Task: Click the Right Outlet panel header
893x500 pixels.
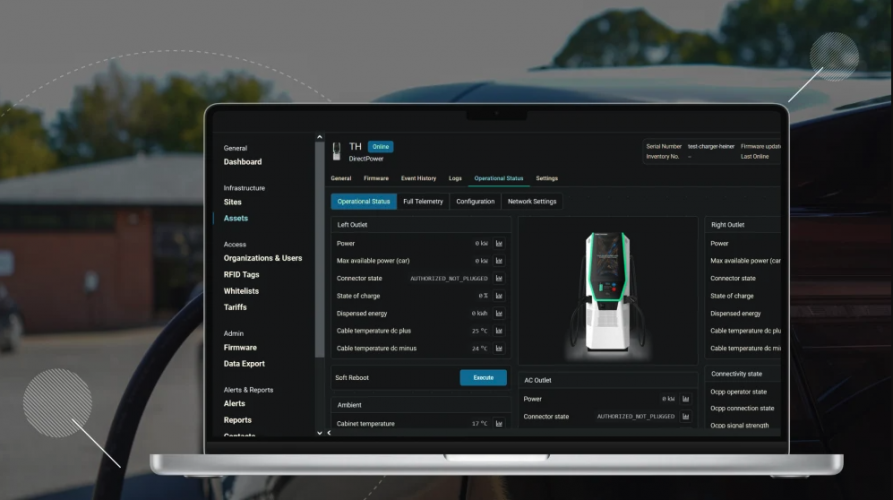Action: 743,225
